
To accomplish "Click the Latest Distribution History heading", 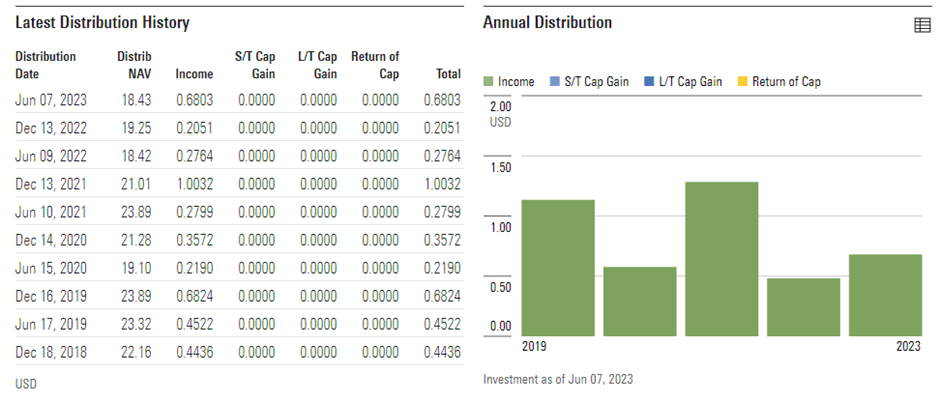I will pyautogui.click(x=102, y=23).
